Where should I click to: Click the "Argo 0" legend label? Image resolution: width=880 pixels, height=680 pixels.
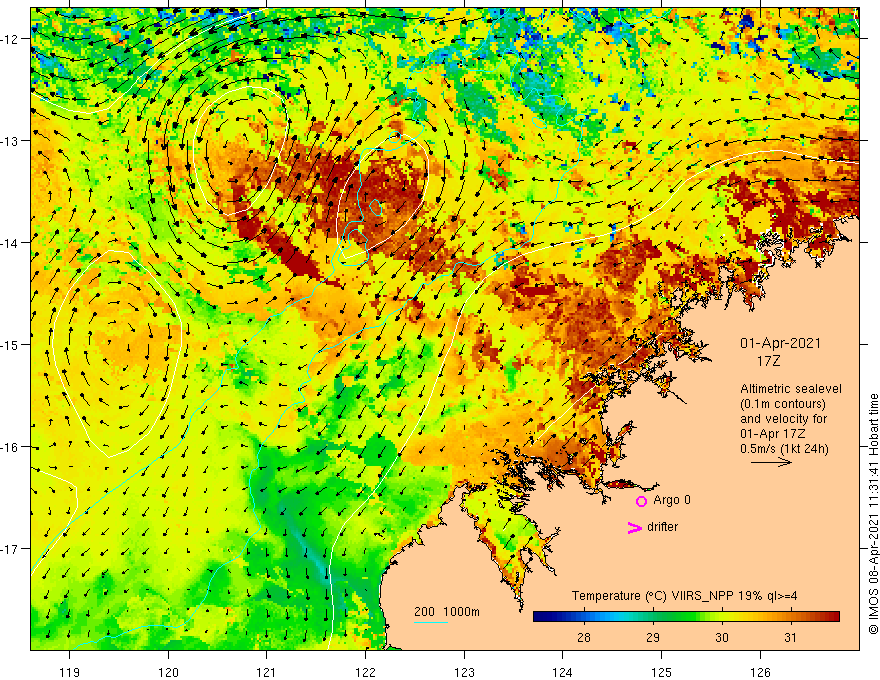coord(672,500)
